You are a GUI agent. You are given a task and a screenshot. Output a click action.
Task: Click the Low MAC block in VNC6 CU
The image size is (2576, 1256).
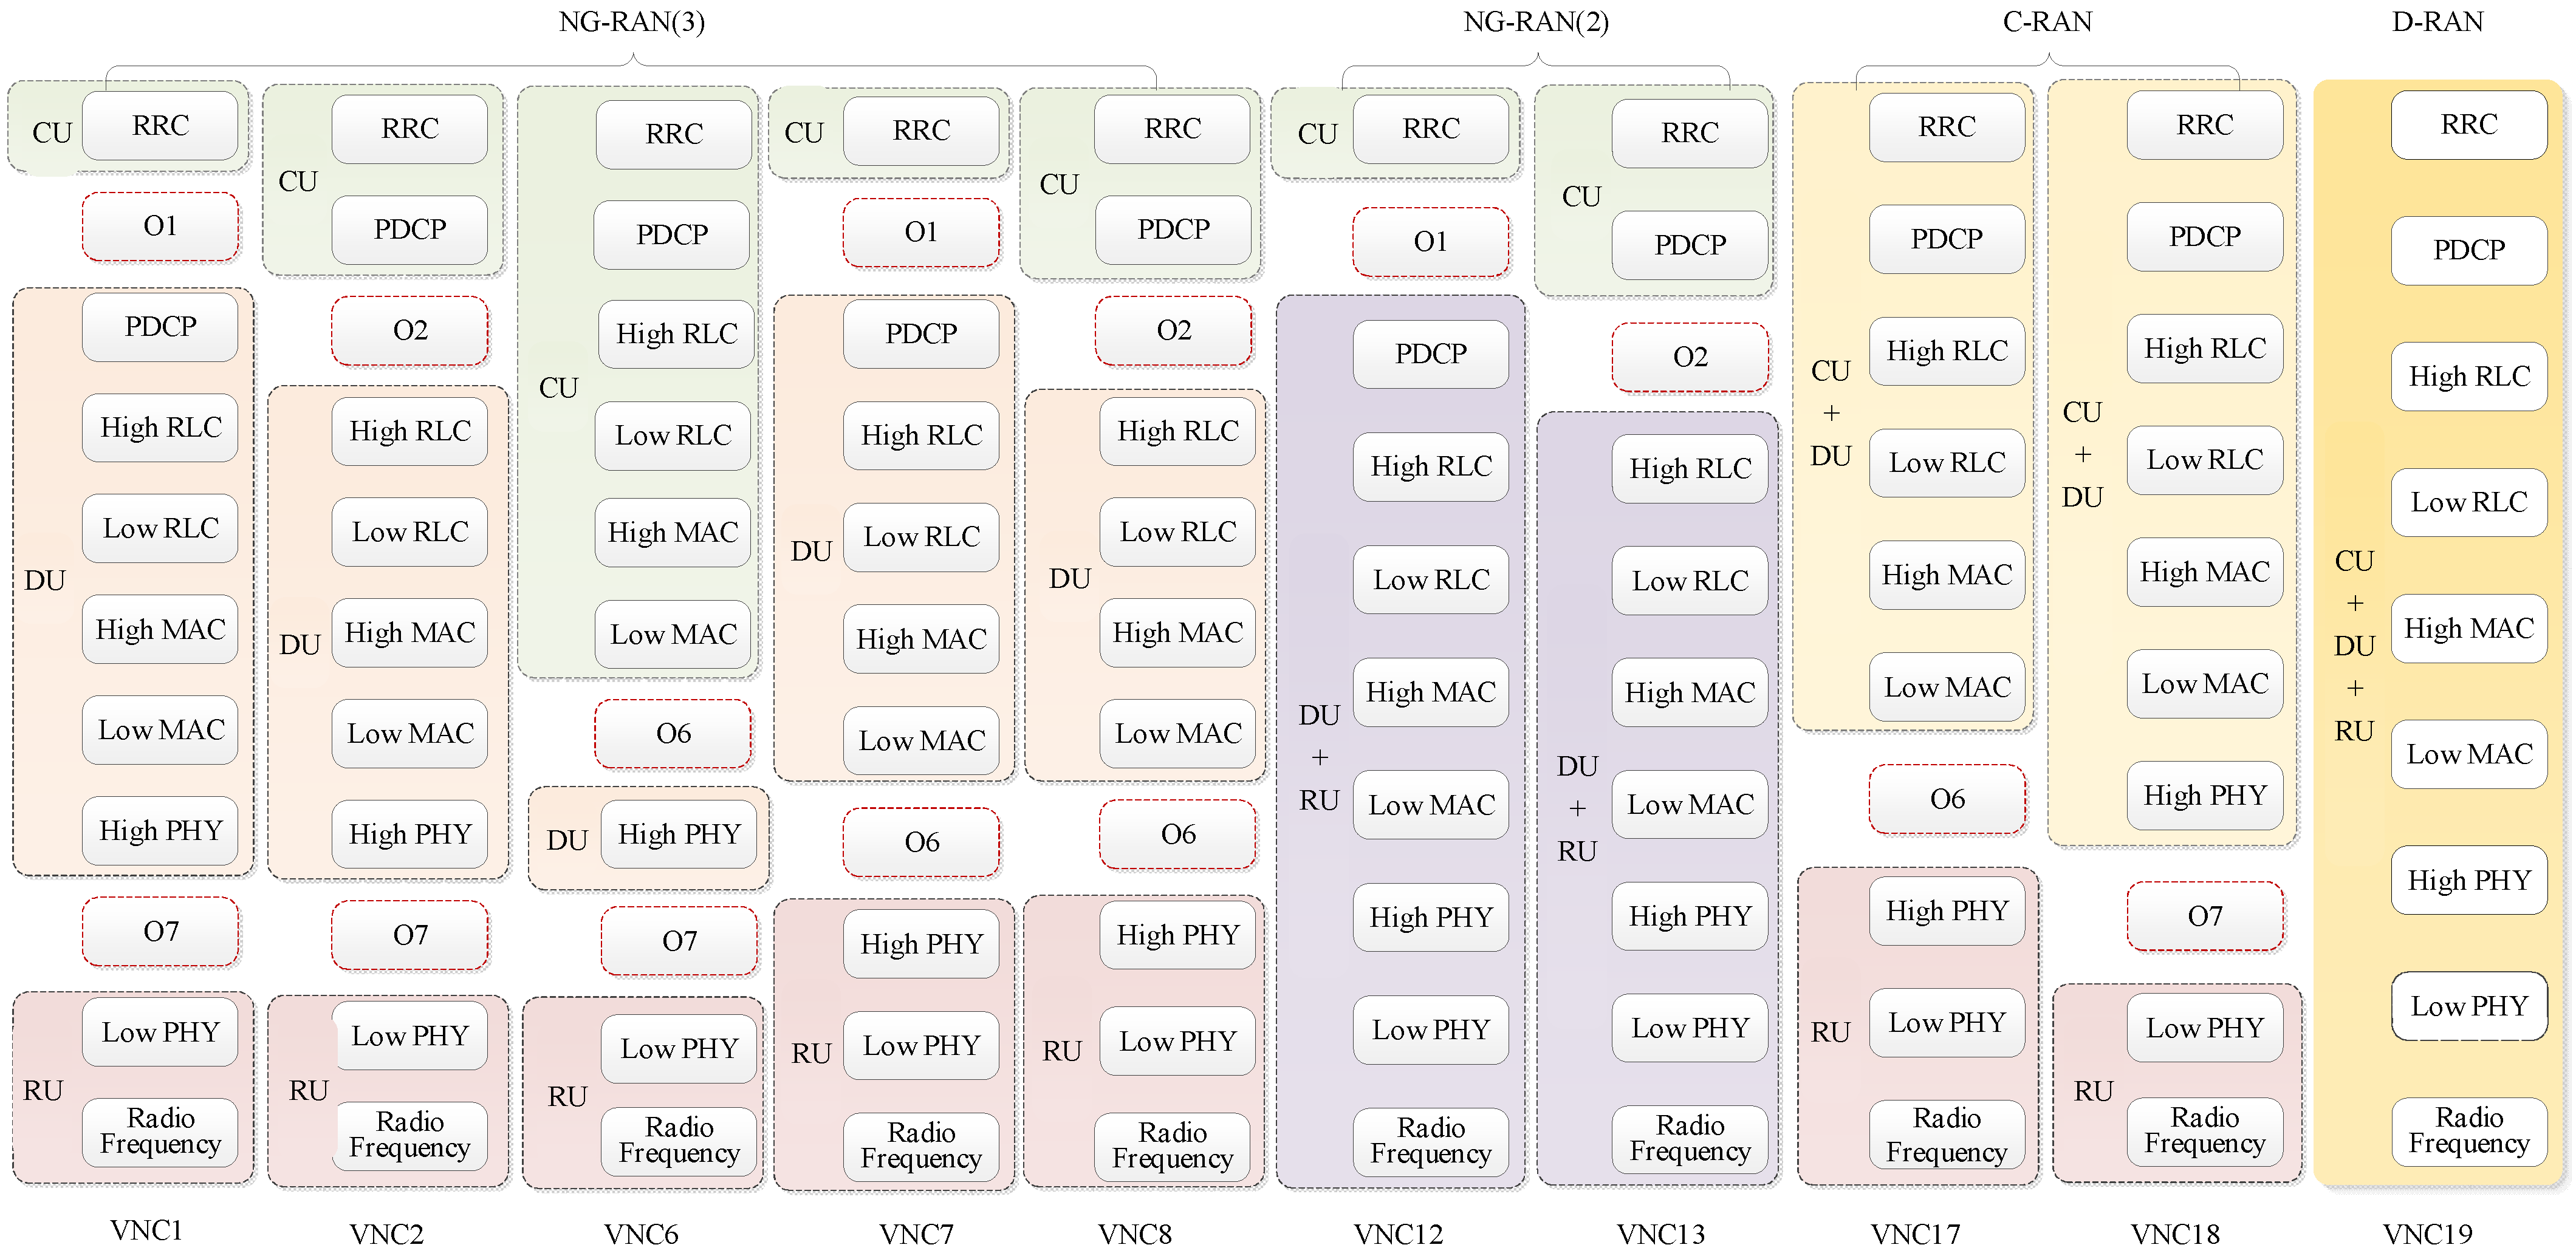[673, 634]
